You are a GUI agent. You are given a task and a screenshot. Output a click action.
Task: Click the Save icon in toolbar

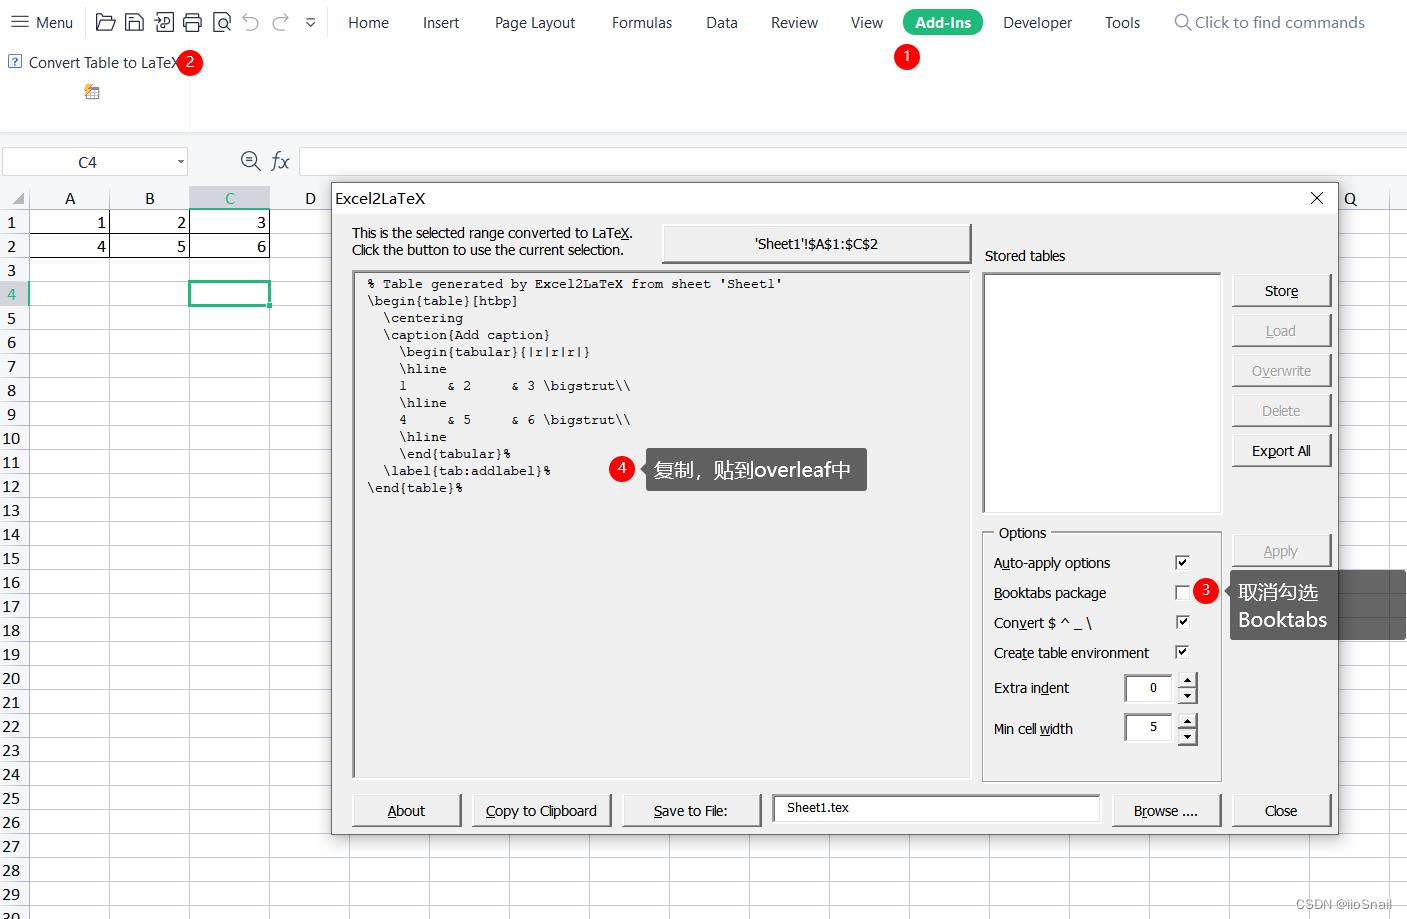click(x=134, y=22)
